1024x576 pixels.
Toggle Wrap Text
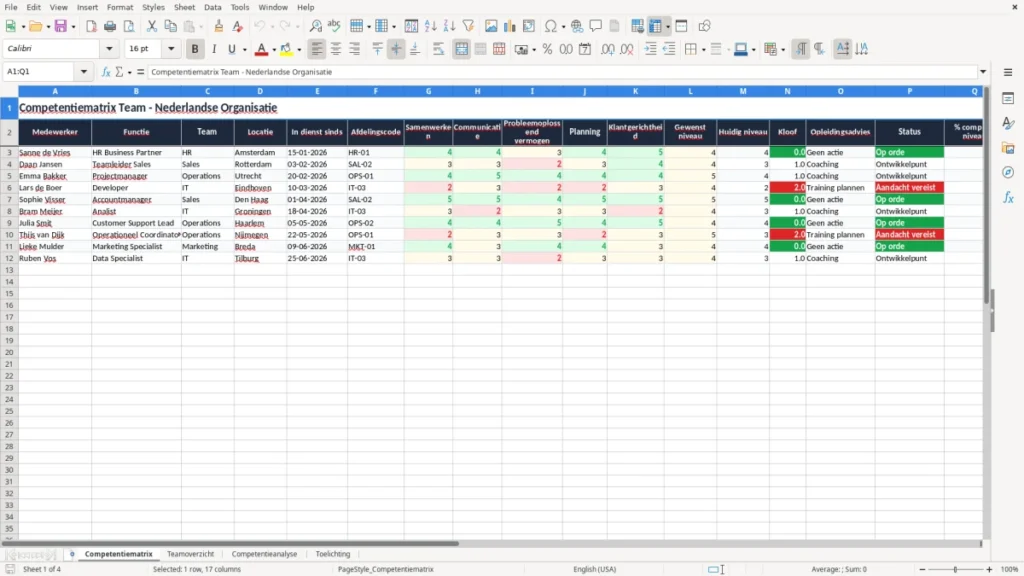(438, 49)
